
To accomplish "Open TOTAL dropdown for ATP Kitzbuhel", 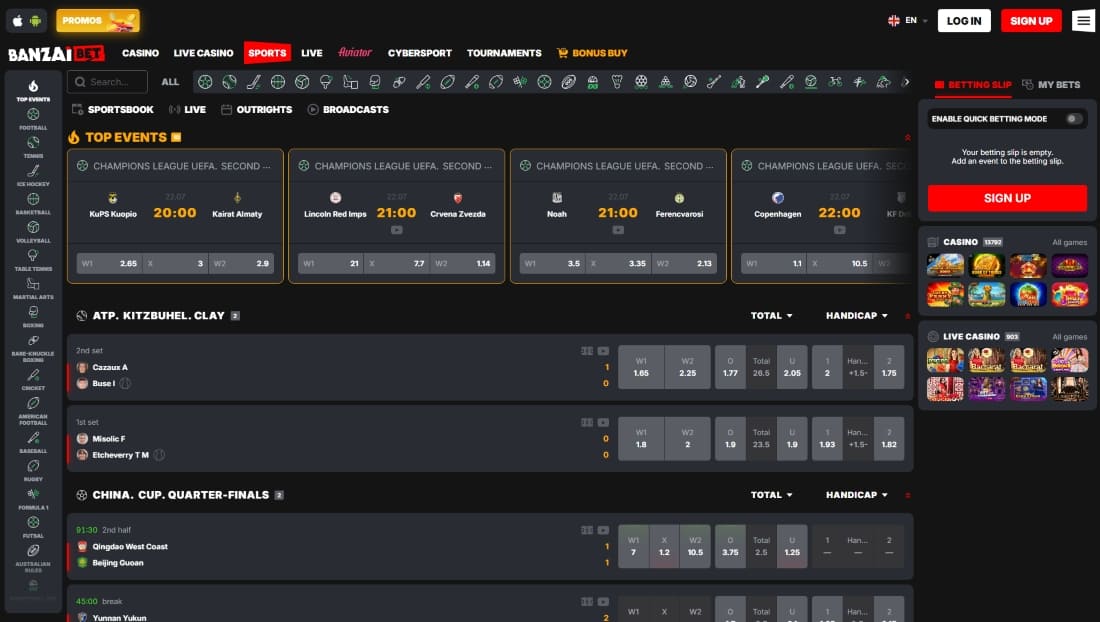I will (772, 316).
